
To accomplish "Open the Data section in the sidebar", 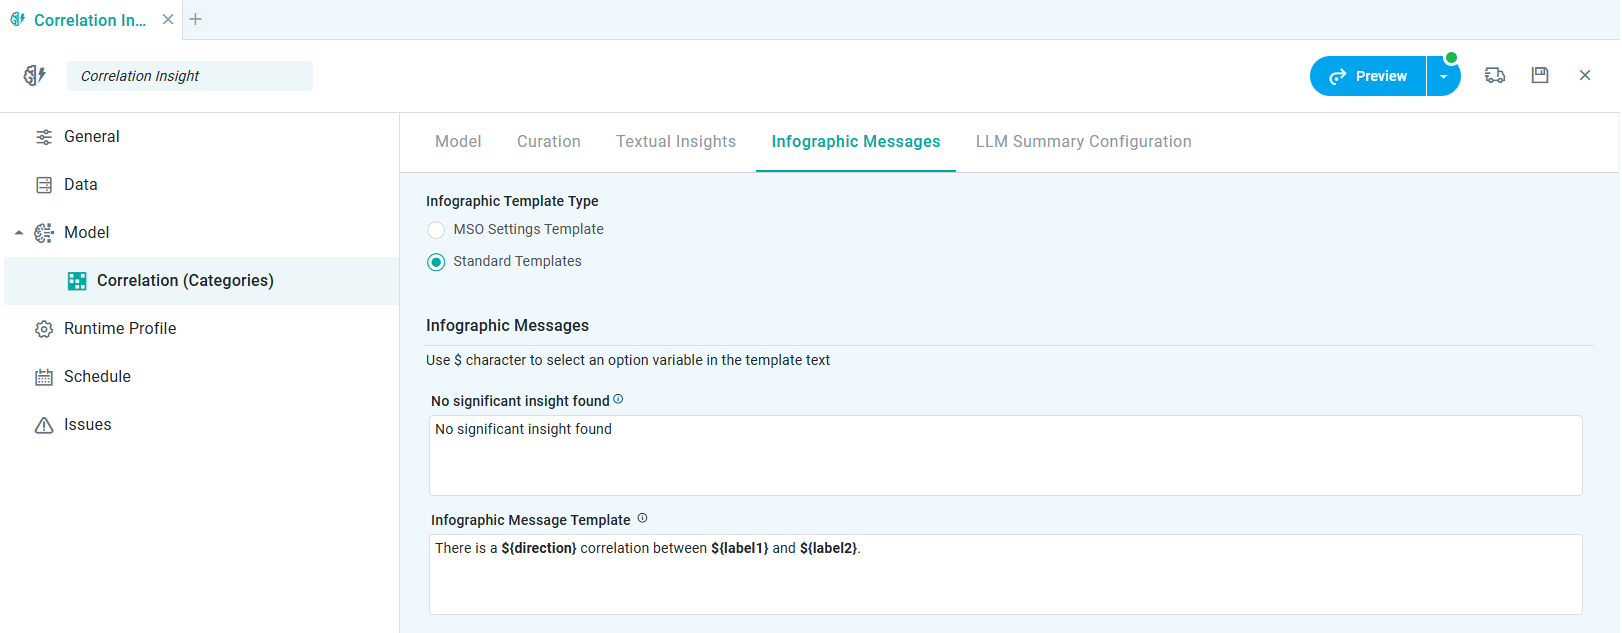I will [80, 185].
